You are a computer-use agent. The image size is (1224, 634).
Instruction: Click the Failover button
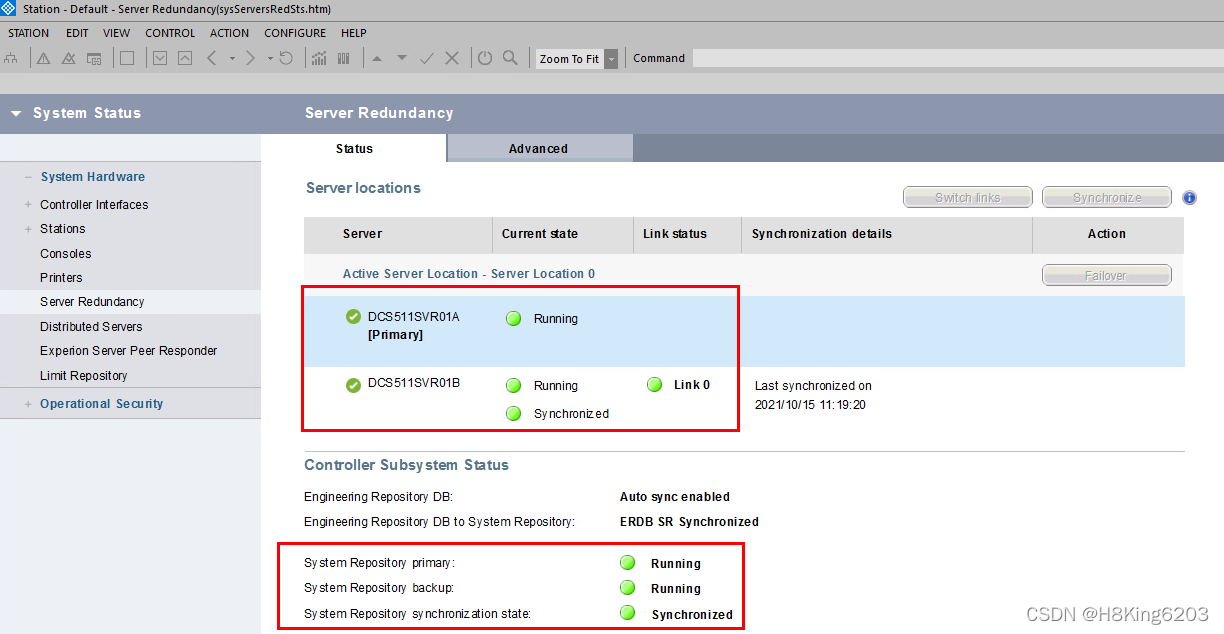[1106, 275]
